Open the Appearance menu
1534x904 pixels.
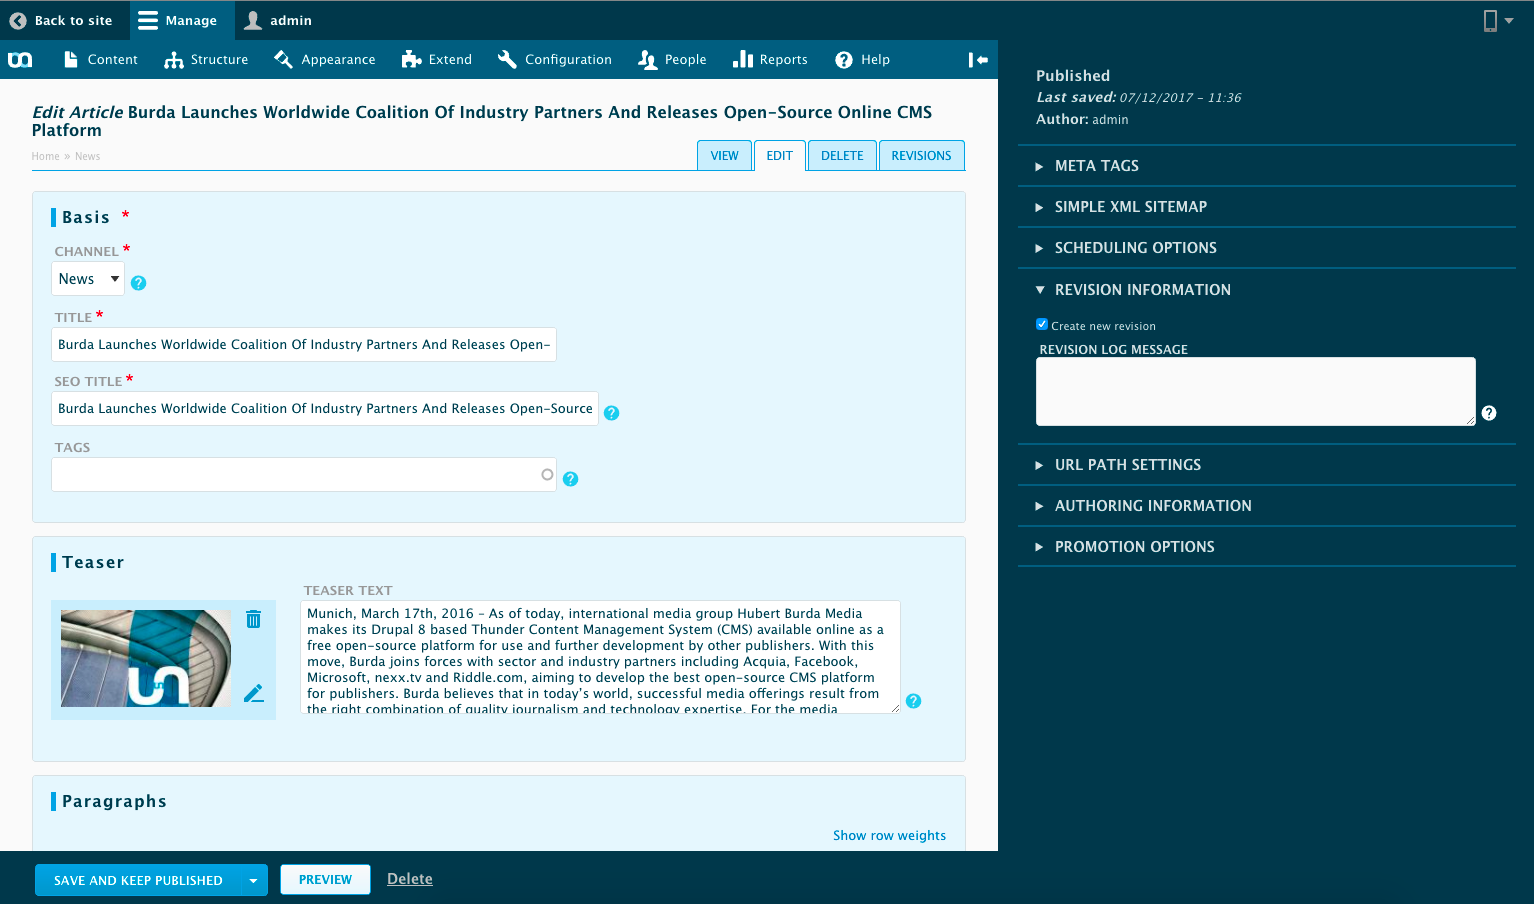click(325, 60)
